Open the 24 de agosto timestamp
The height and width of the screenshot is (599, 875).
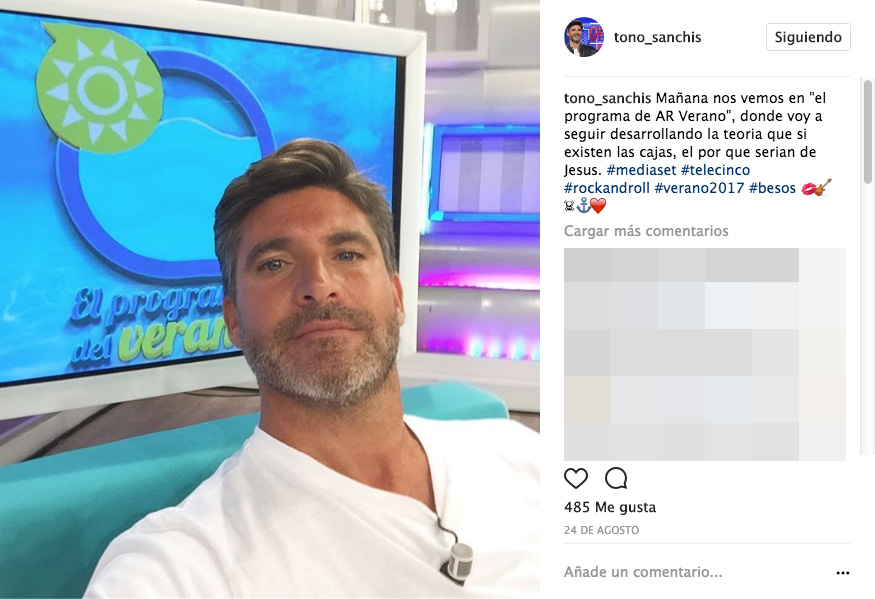[602, 530]
